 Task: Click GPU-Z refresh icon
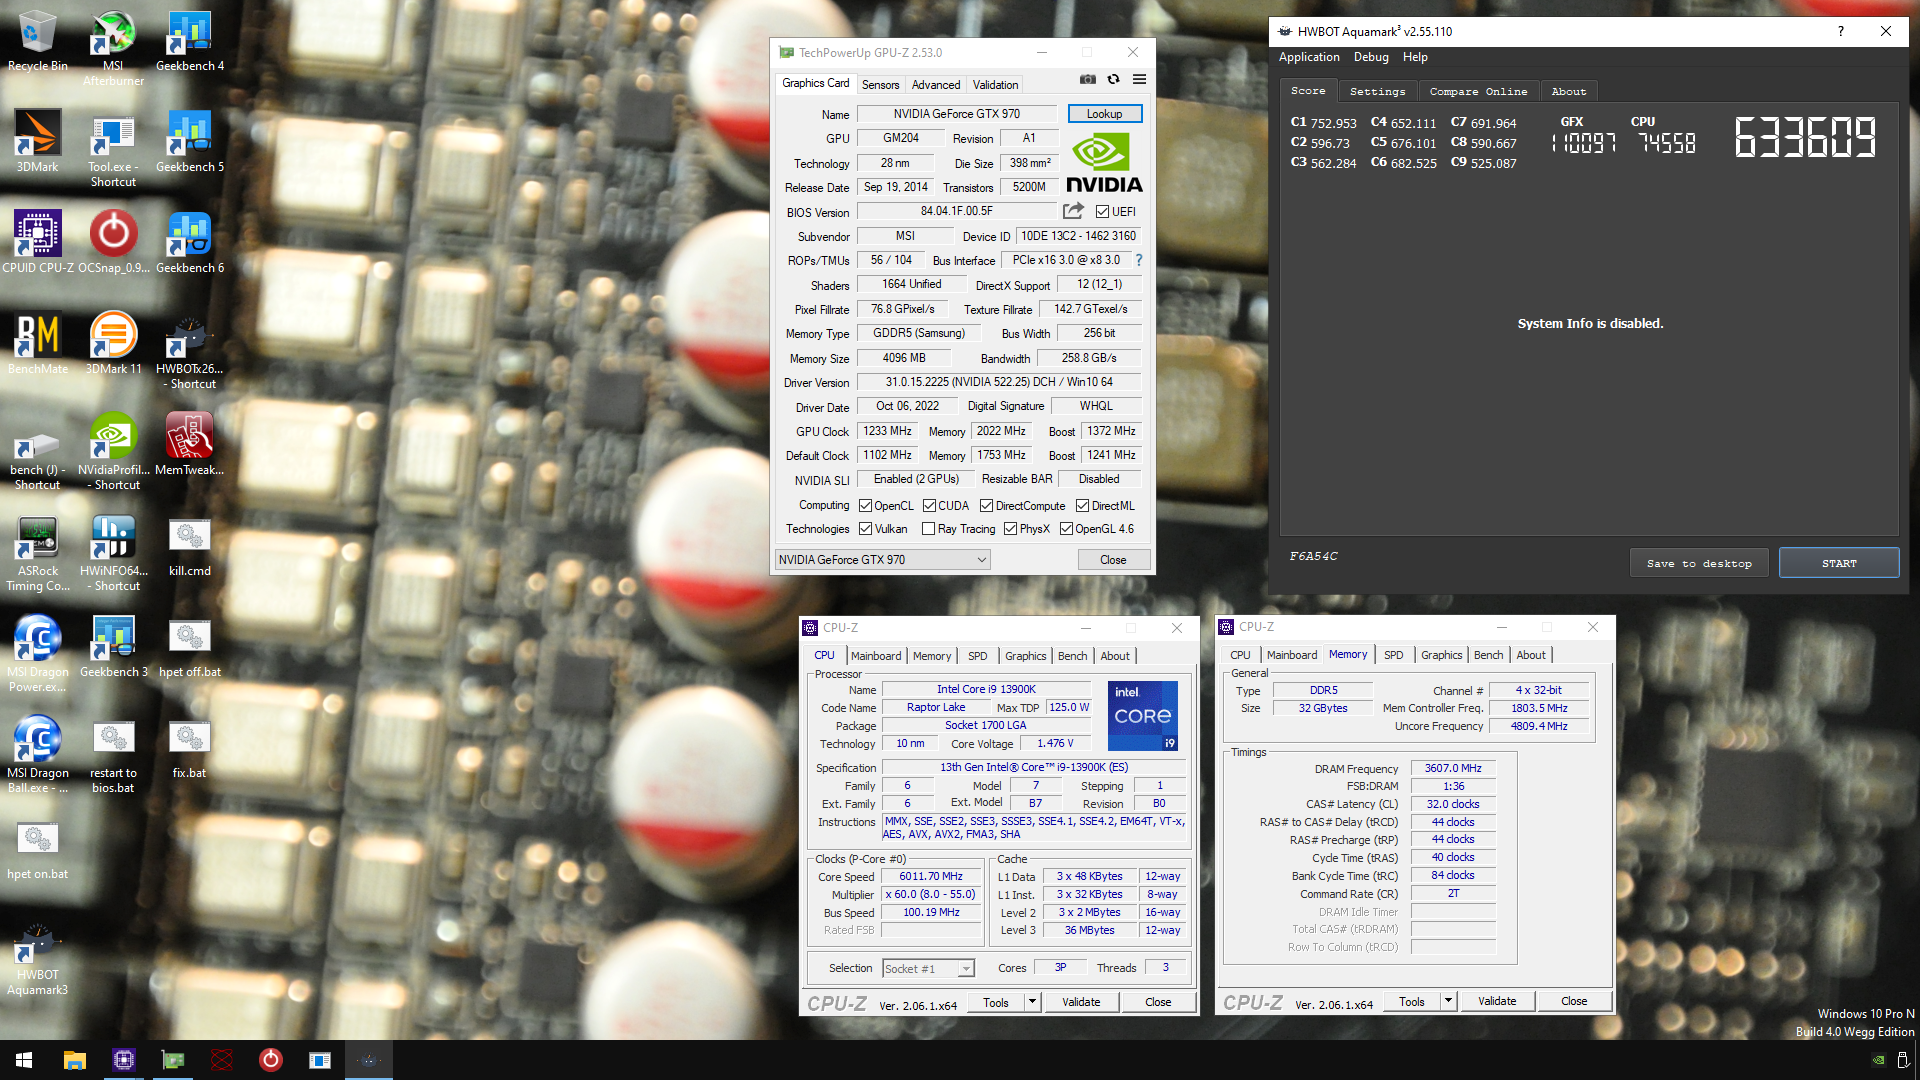(1113, 79)
